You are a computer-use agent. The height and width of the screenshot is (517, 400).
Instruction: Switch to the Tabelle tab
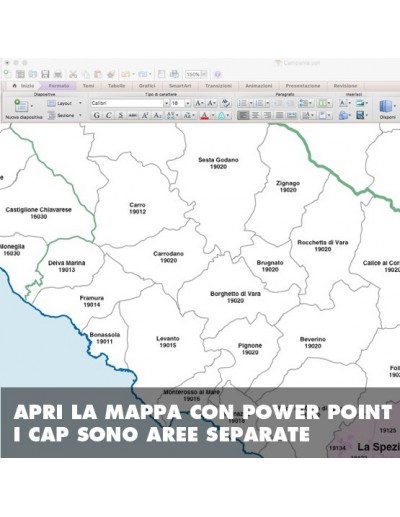click(x=117, y=86)
